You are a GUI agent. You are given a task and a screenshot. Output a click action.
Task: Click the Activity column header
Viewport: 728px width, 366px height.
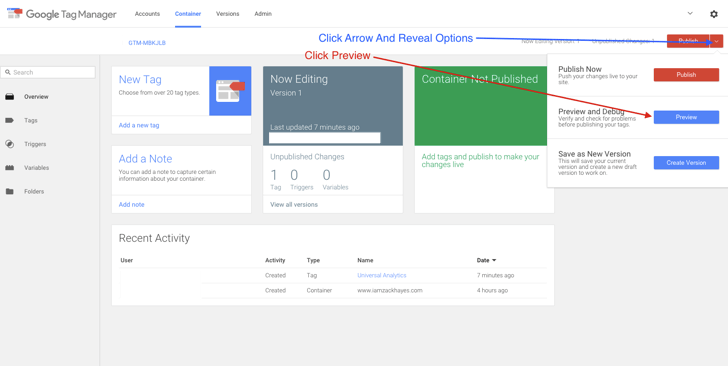[275, 261]
